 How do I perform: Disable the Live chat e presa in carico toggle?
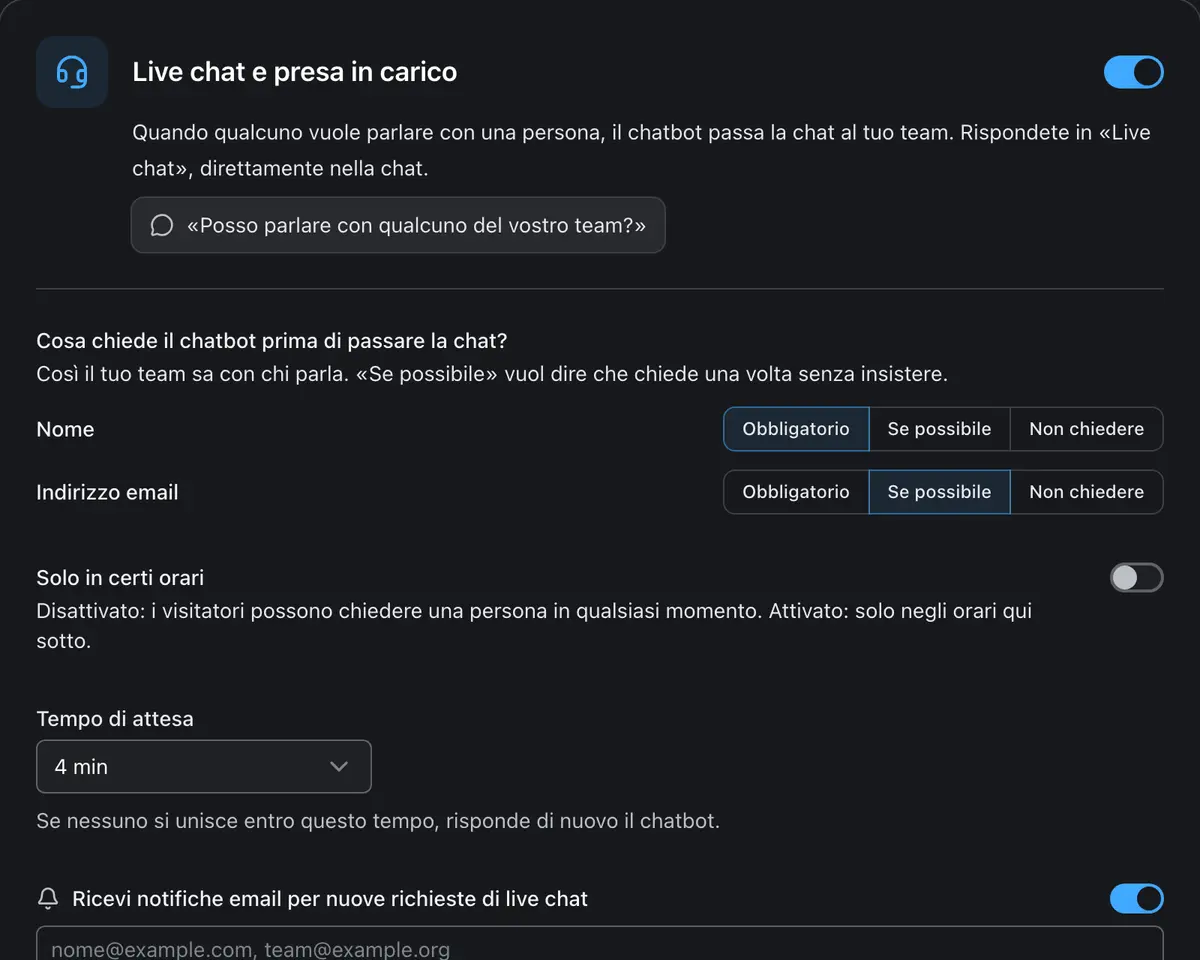pos(1133,72)
